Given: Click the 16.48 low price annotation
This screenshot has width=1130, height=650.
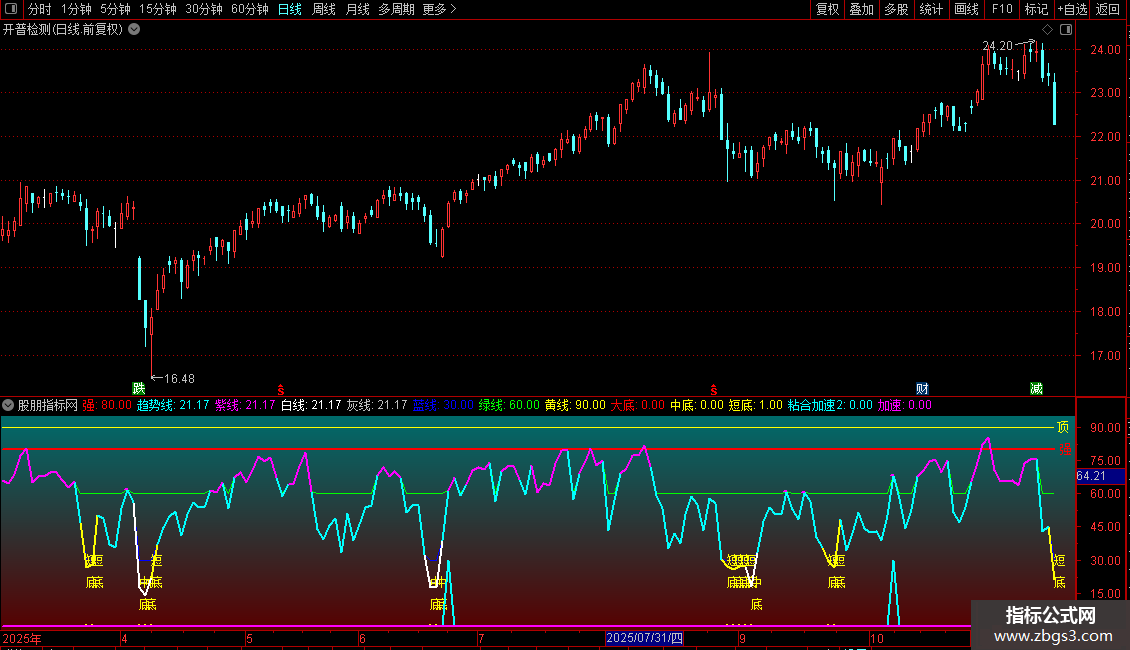Looking at the screenshot, I should pos(179,379).
